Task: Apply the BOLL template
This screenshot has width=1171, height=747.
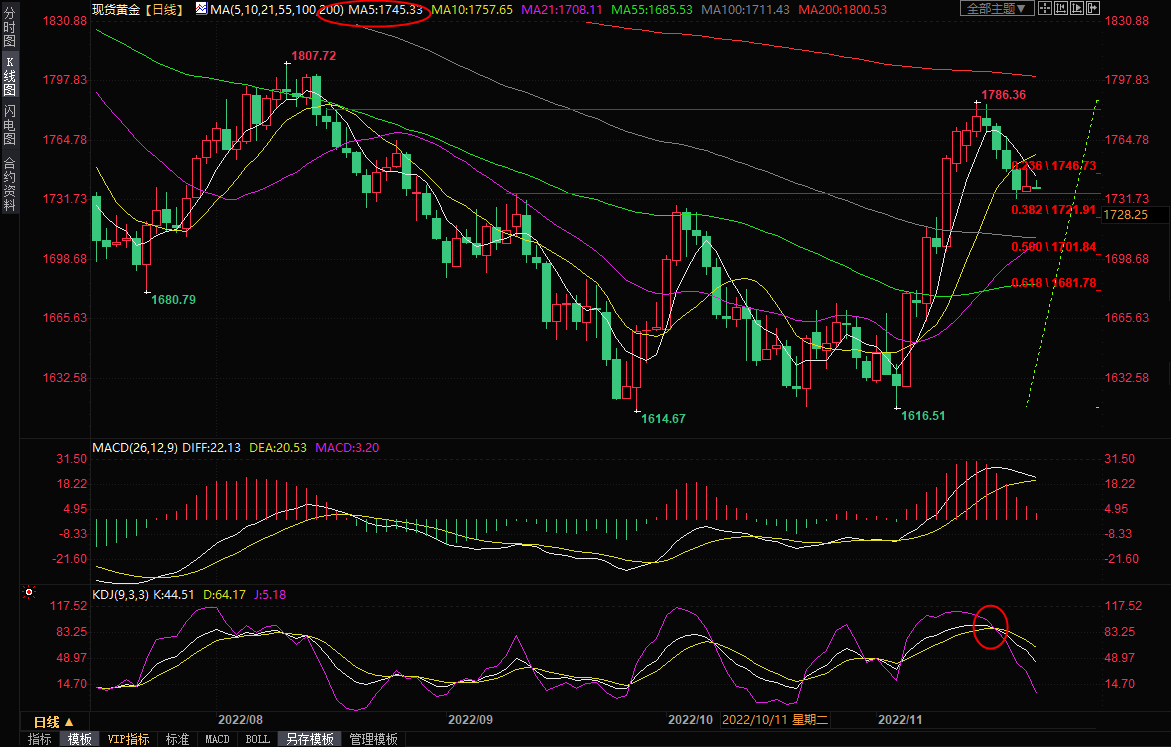Action: click(x=257, y=739)
